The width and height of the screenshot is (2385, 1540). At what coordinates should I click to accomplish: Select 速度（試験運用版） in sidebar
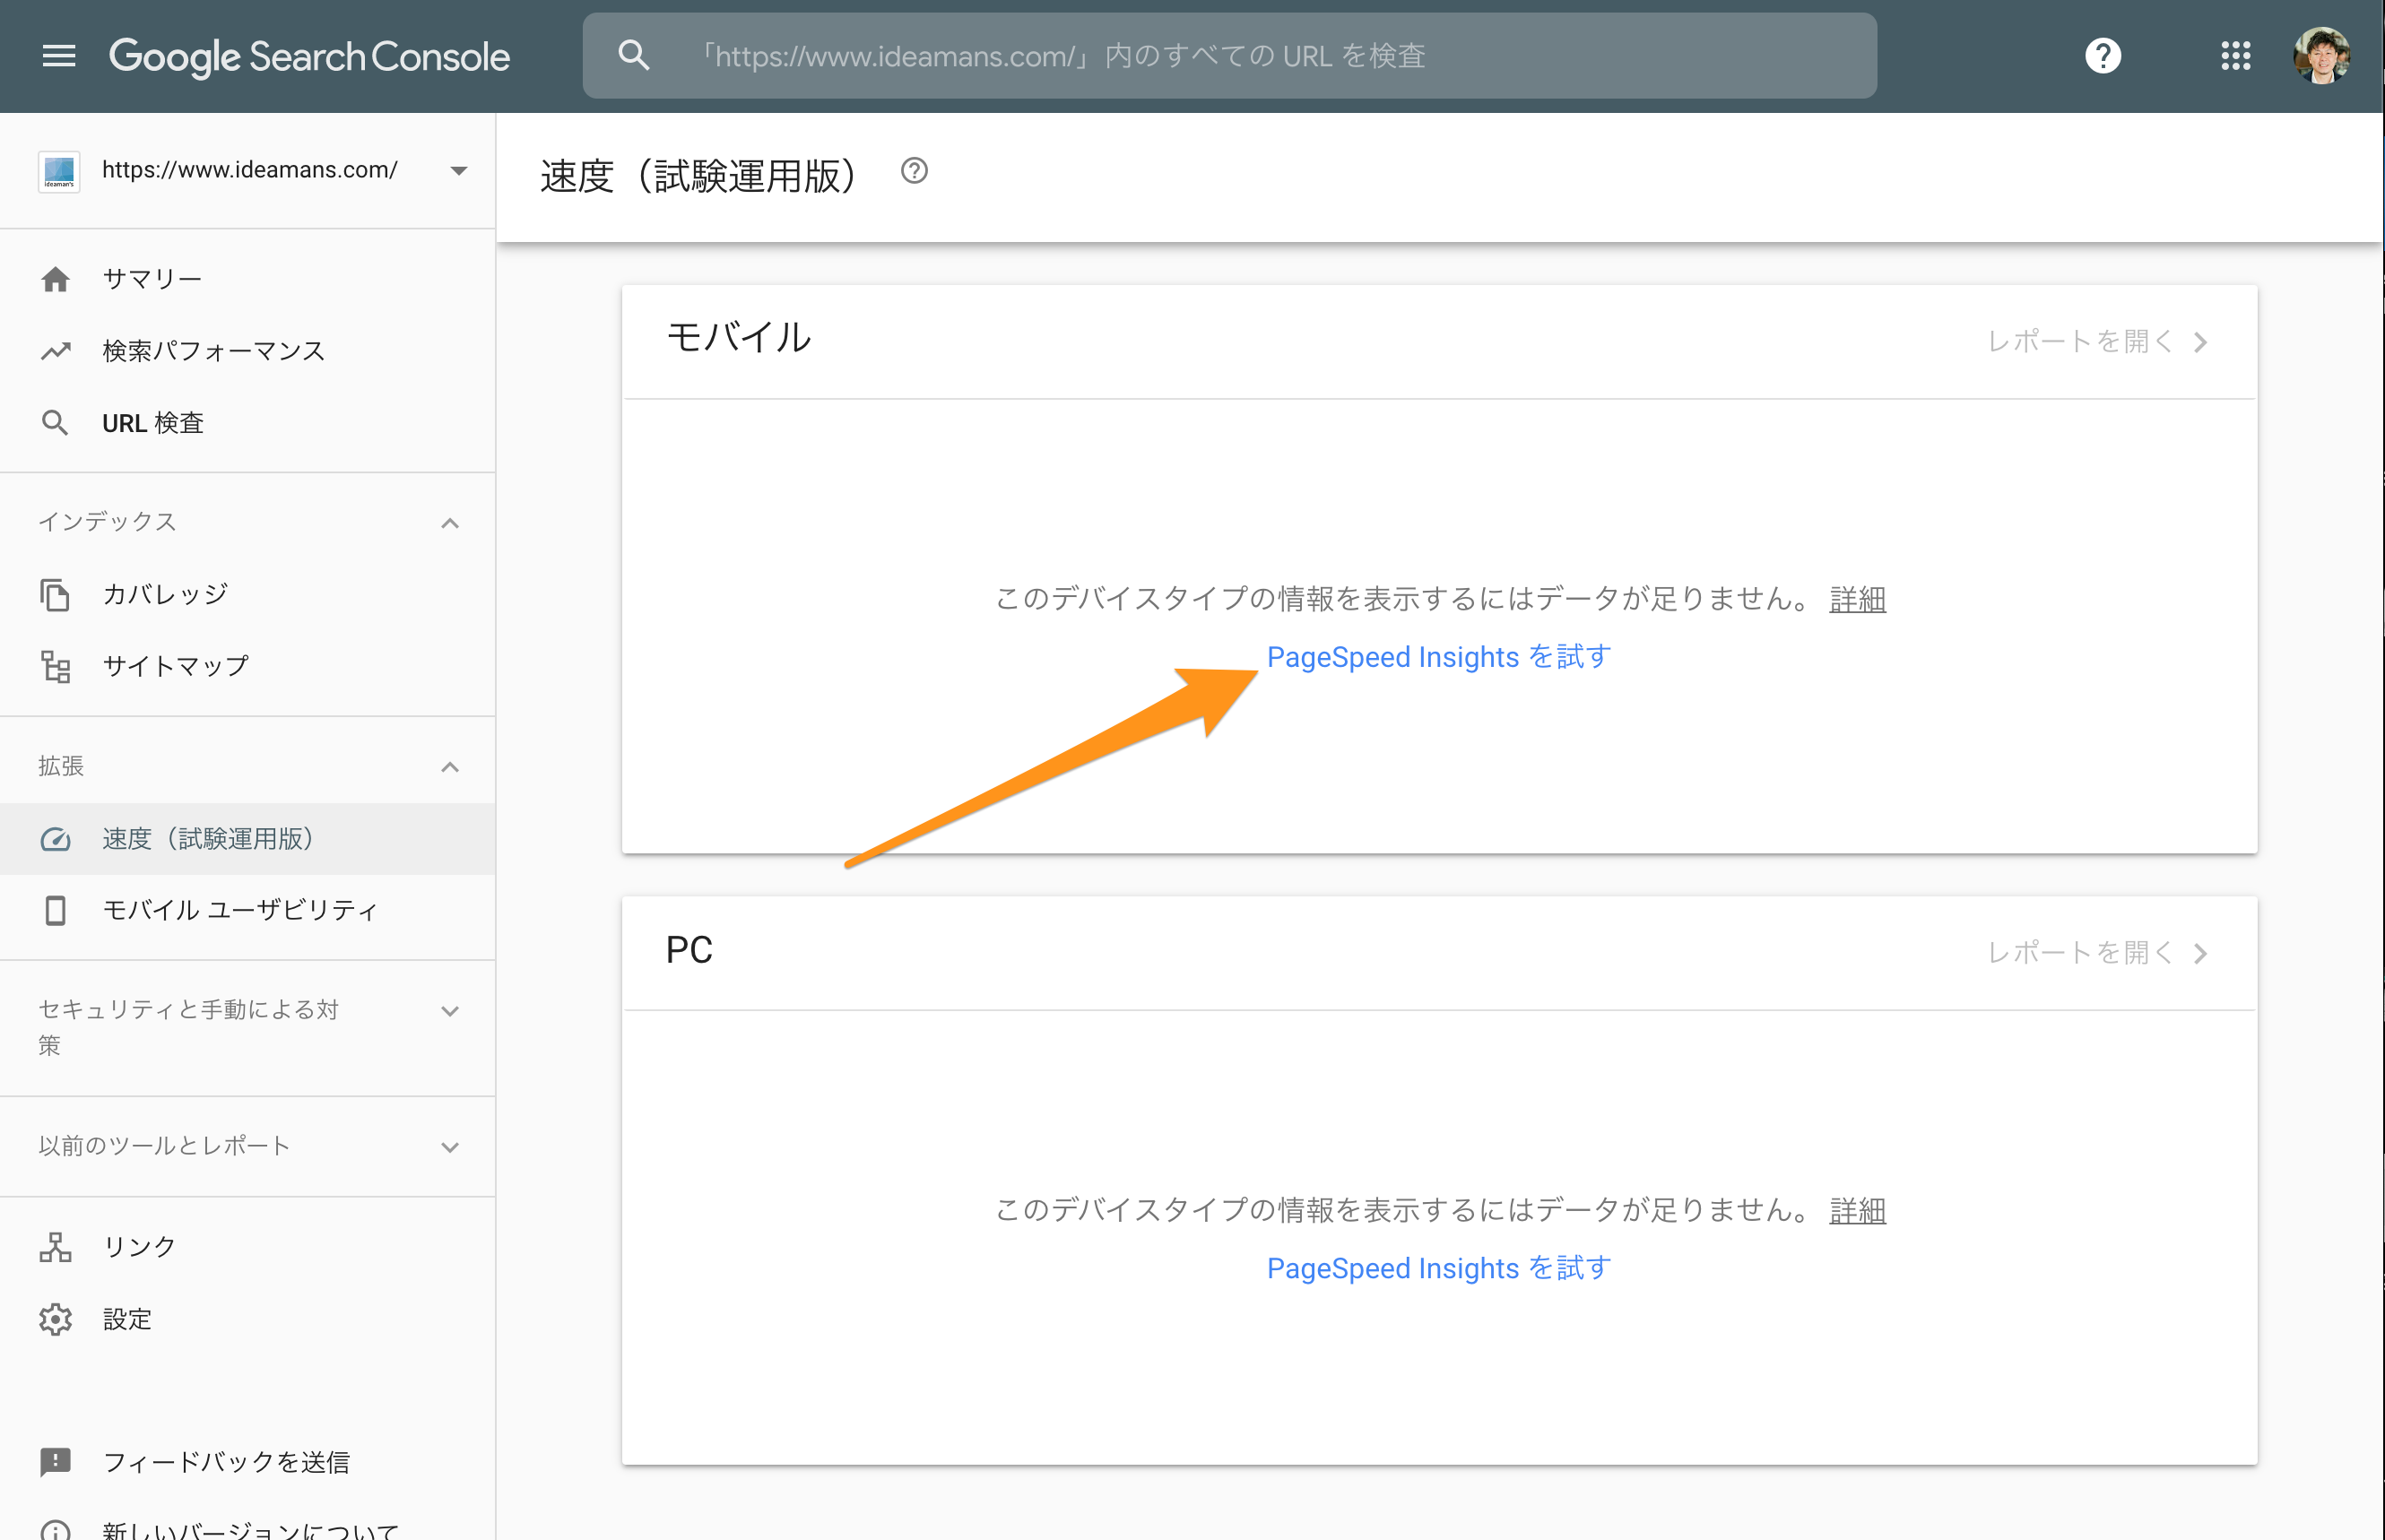[247, 839]
